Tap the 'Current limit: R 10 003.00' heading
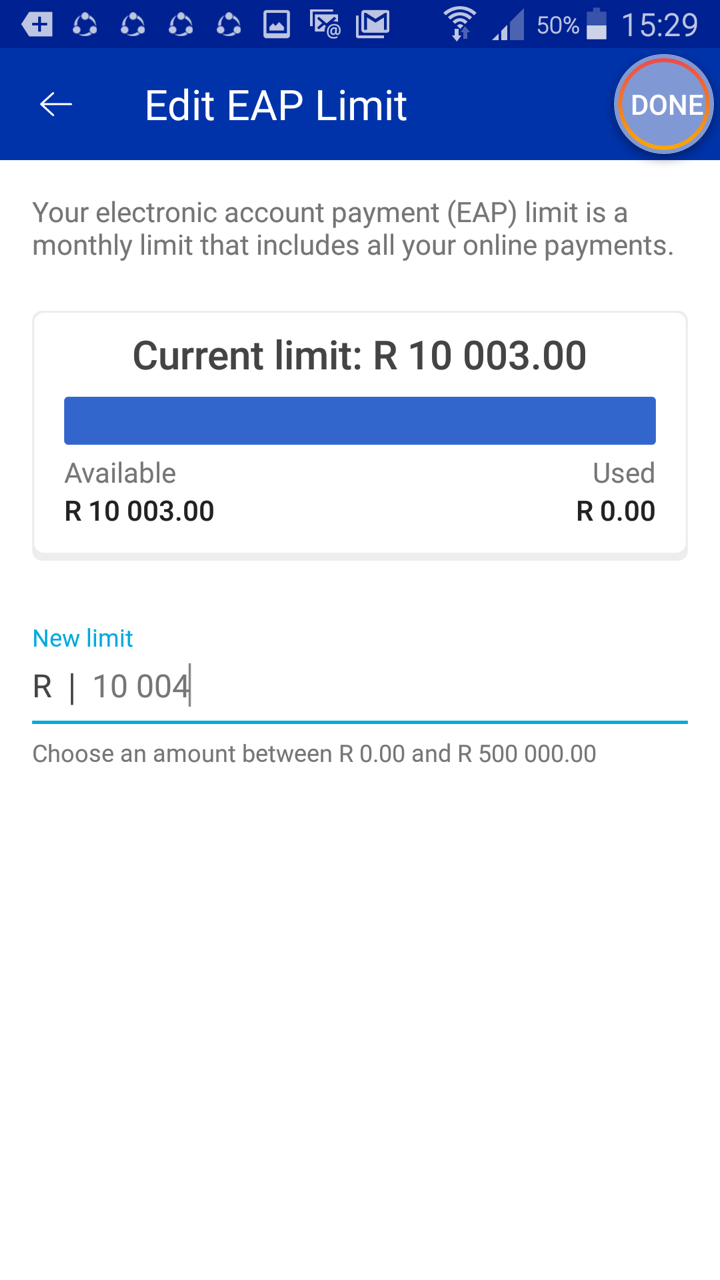The width and height of the screenshot is (720, 1280). point(360,356)
